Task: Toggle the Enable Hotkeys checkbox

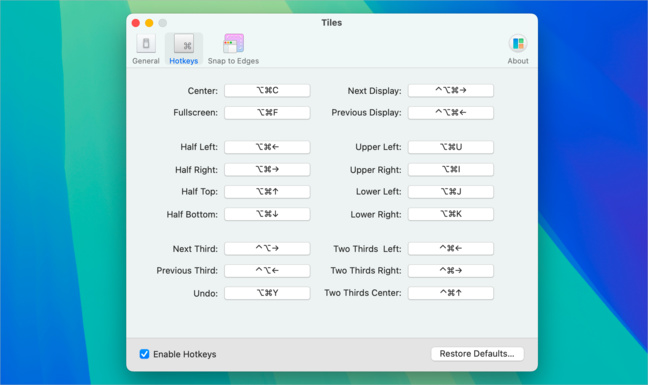Action: tap(144, 354)
